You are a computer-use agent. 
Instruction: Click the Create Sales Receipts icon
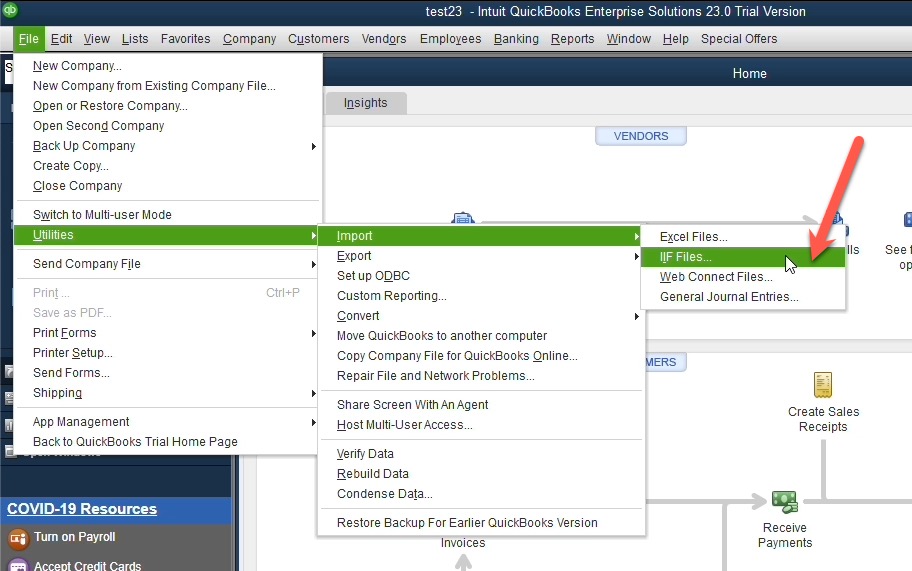pyautogui.click(x=822, y=384)
